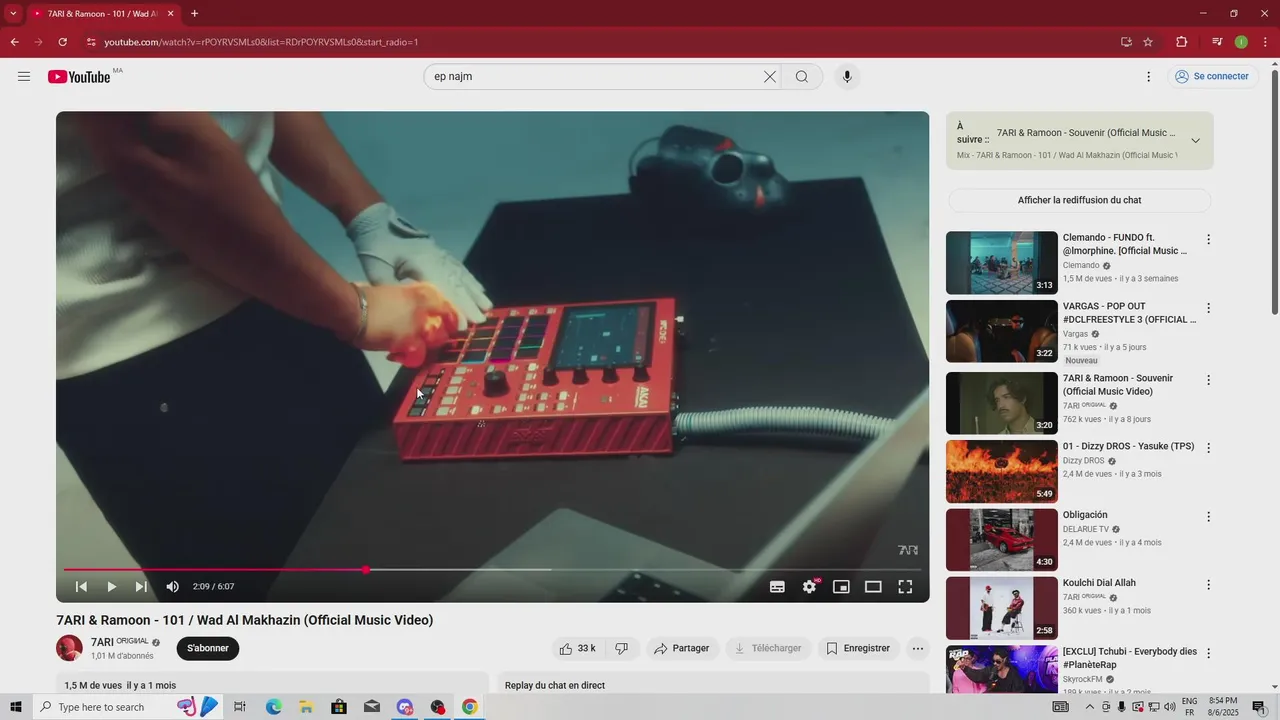Open player quality settings gear

pyautogui.click(x=810, y=587)
